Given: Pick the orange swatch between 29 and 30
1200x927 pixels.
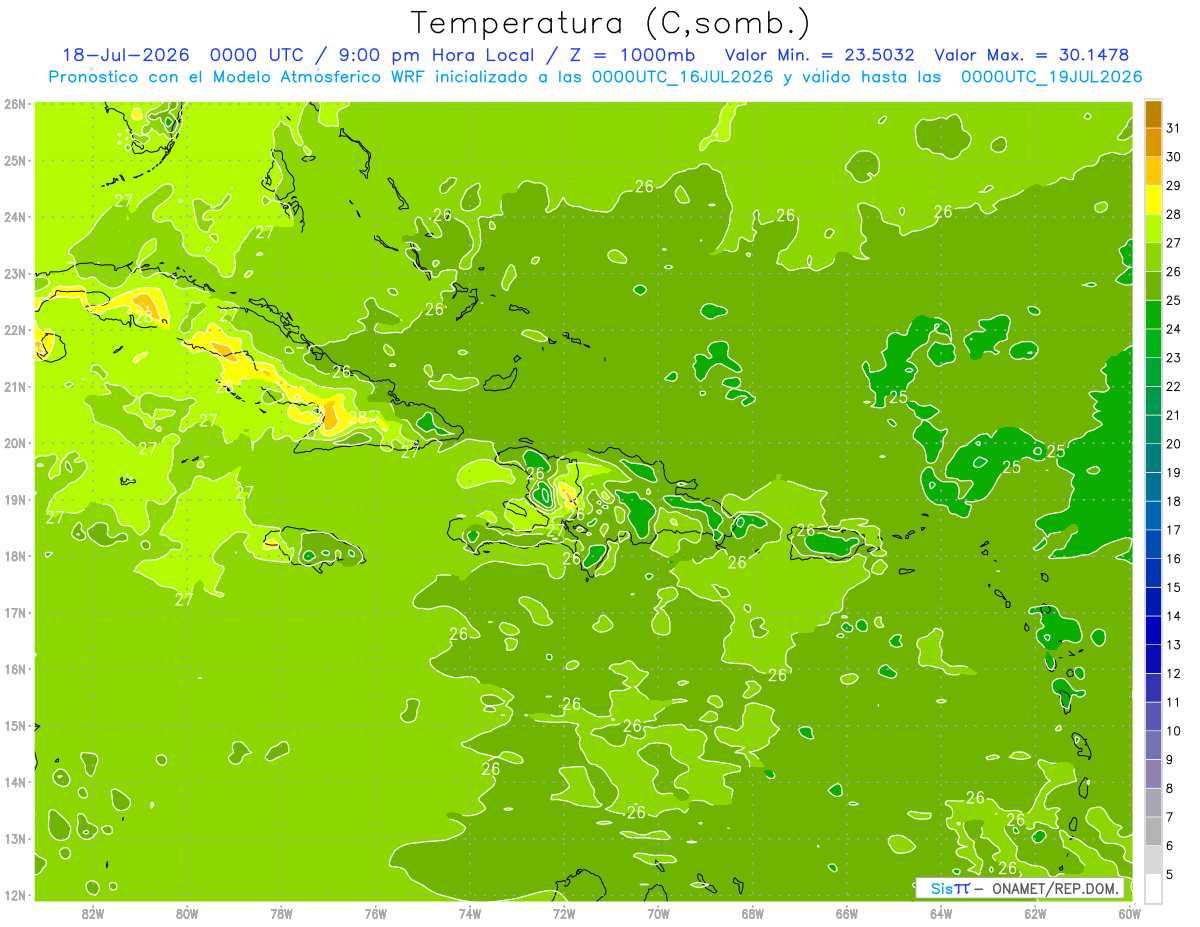Looking at the screenshot, I should (1153, 171).
